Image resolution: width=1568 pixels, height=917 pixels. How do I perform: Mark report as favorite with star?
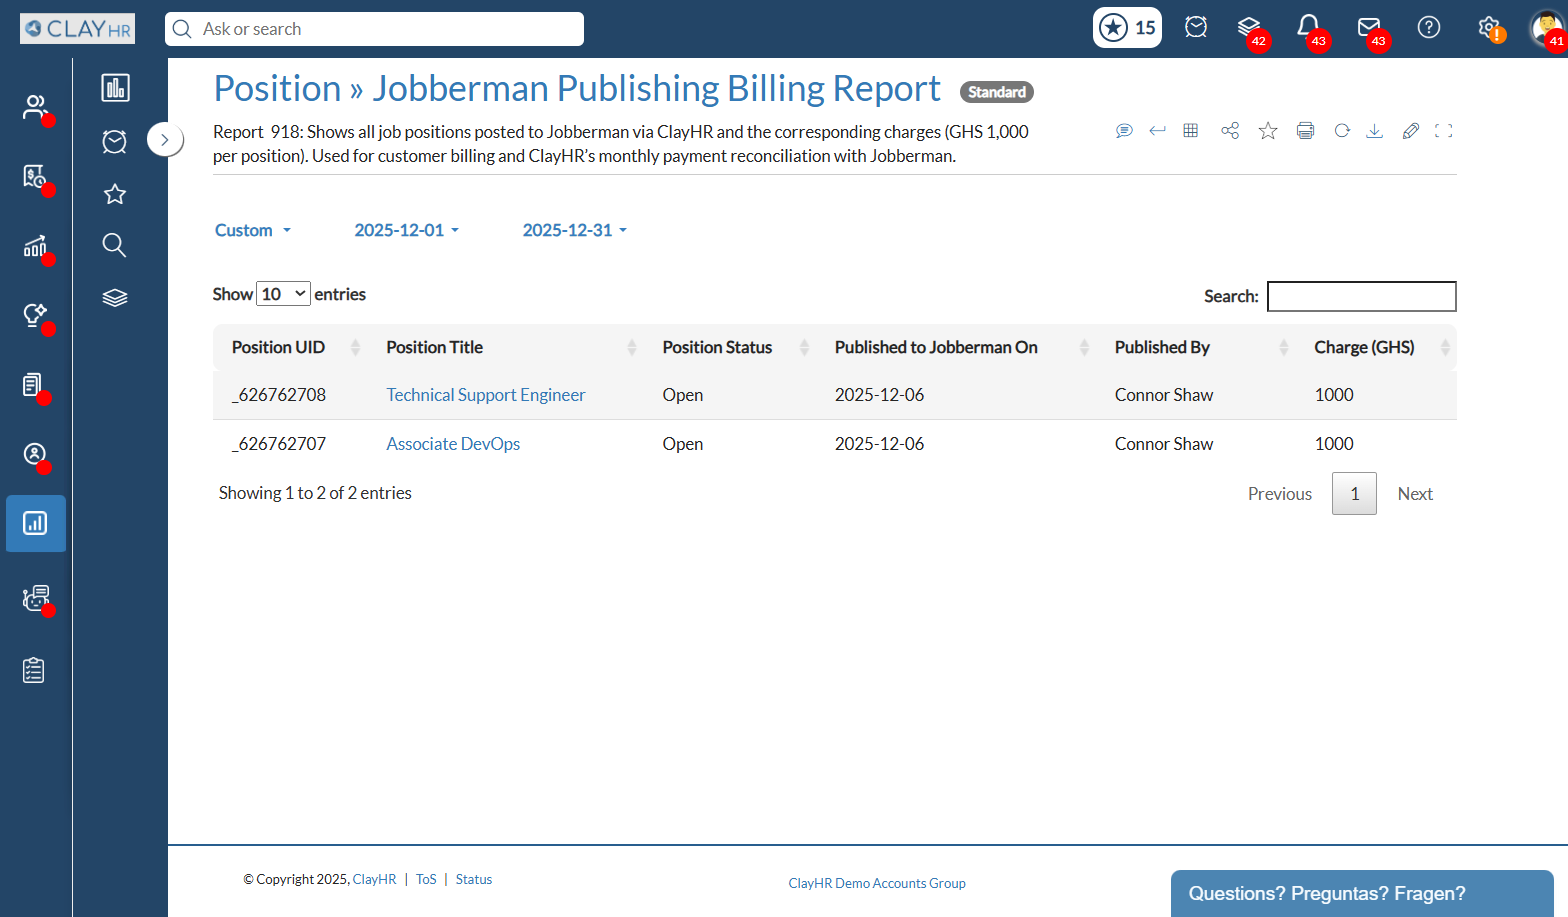[1268, 130]
